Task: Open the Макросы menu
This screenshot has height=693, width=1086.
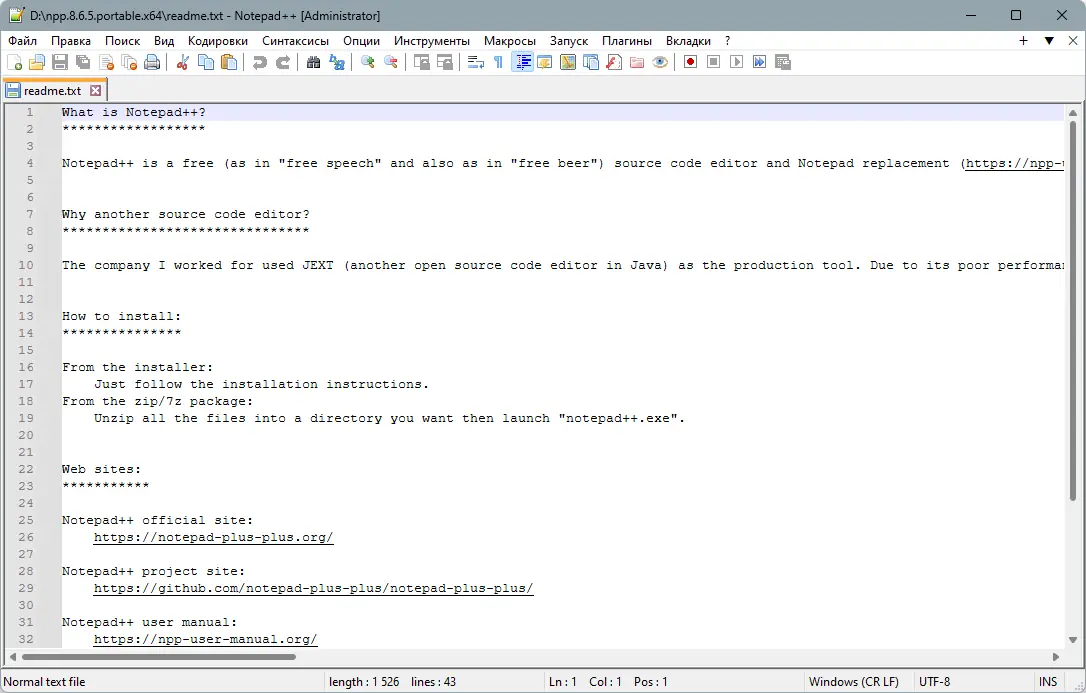Action: (510, 41)
